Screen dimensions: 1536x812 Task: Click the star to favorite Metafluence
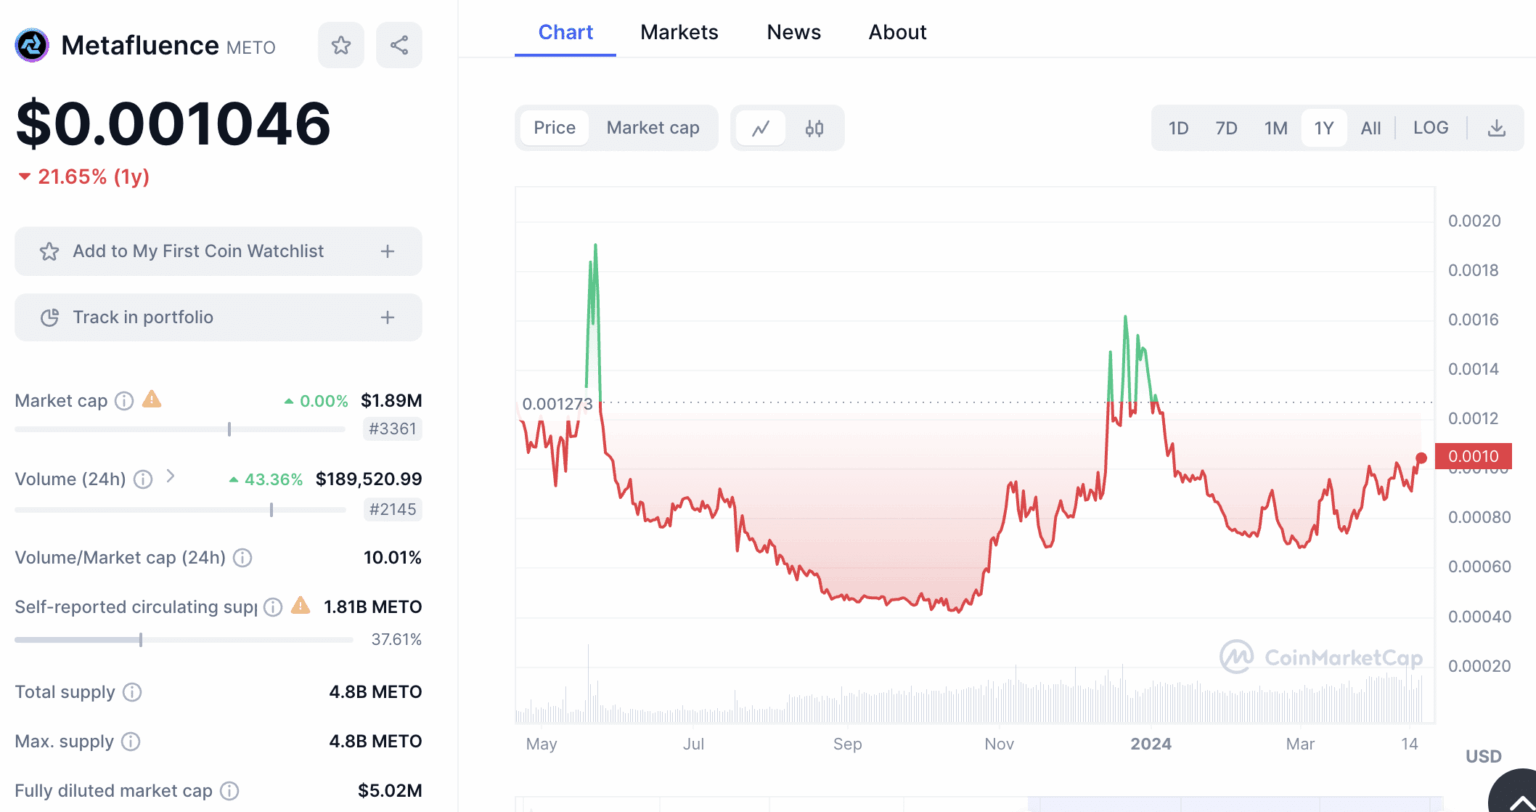[341, 45]
